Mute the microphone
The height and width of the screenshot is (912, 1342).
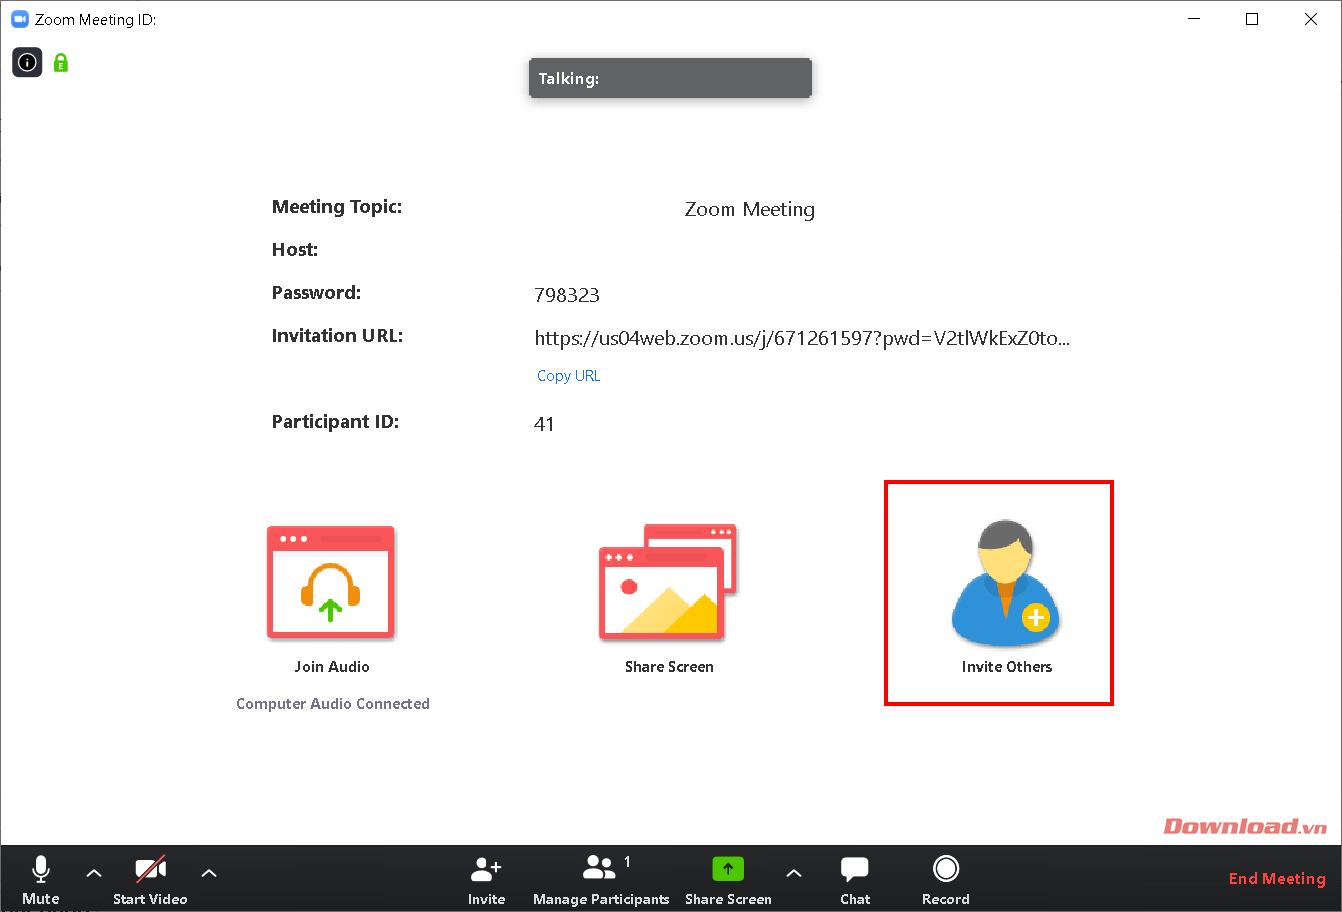41,880
